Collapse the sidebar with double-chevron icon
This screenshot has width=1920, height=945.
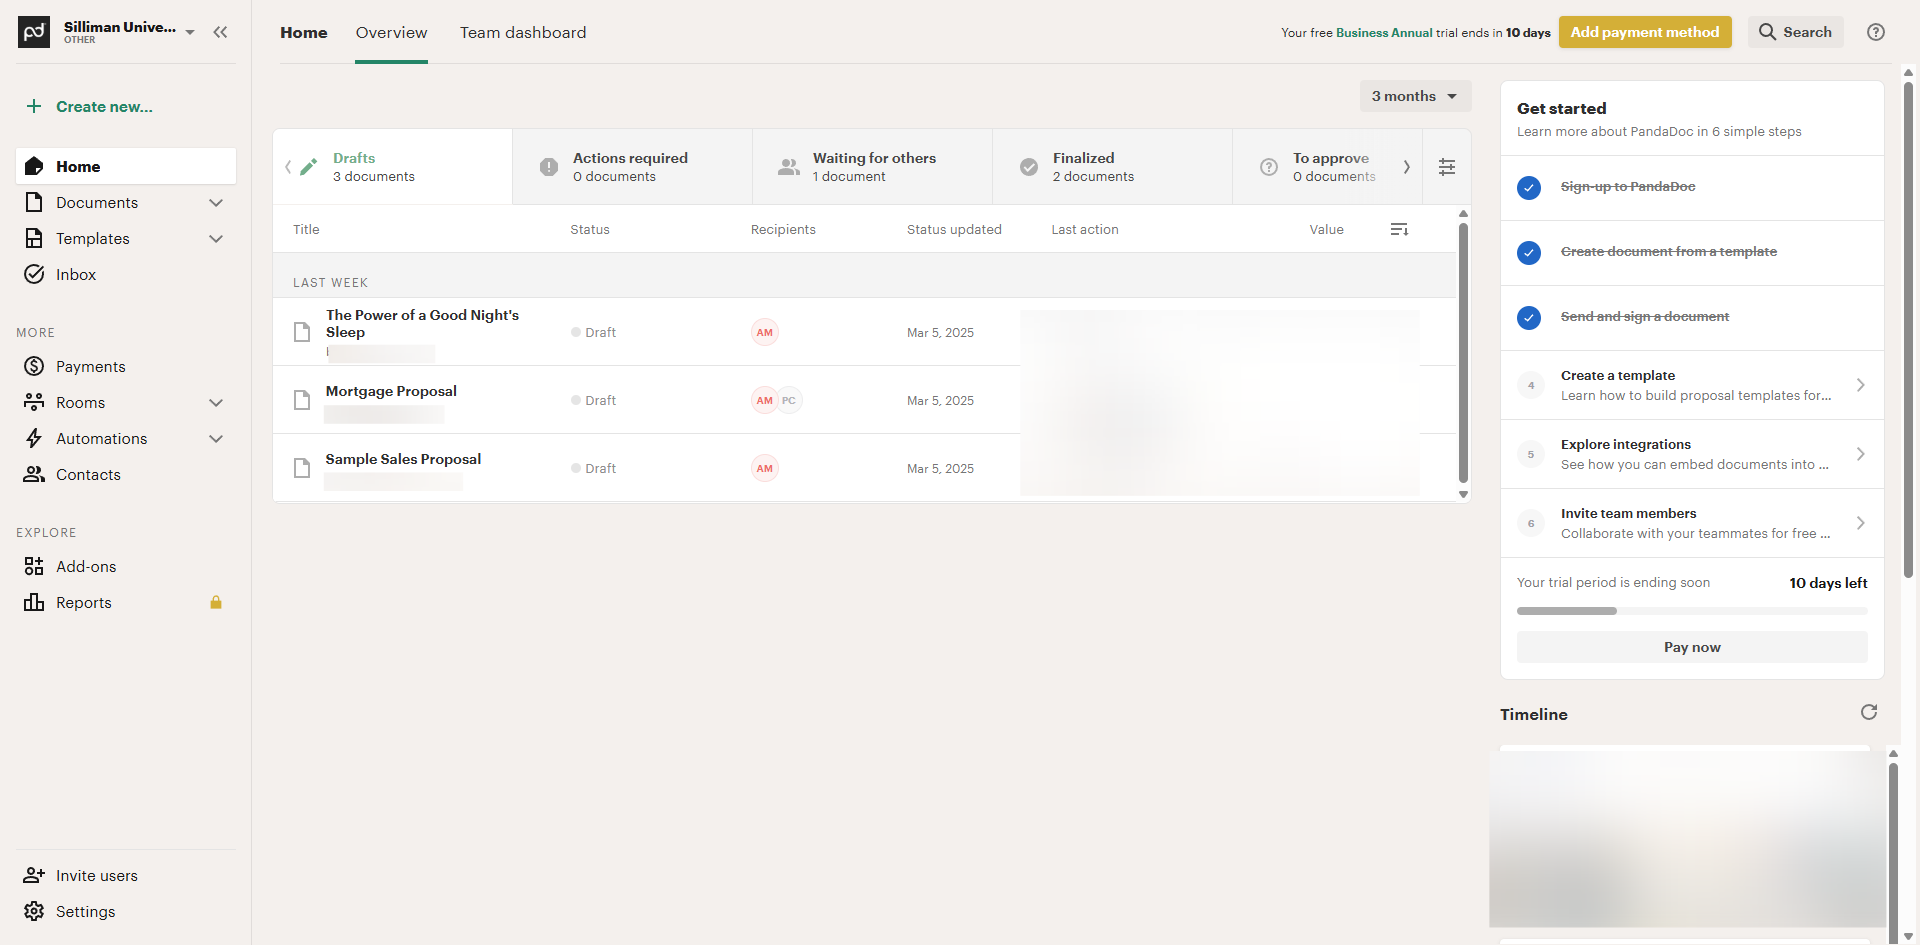pos(220,32)
